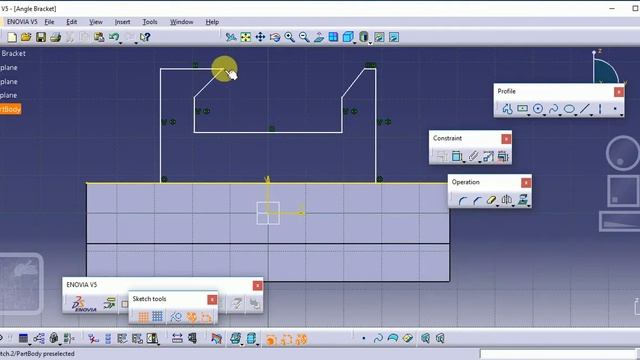Toggle the sketcher Grid display

click(x=143, y=317)
